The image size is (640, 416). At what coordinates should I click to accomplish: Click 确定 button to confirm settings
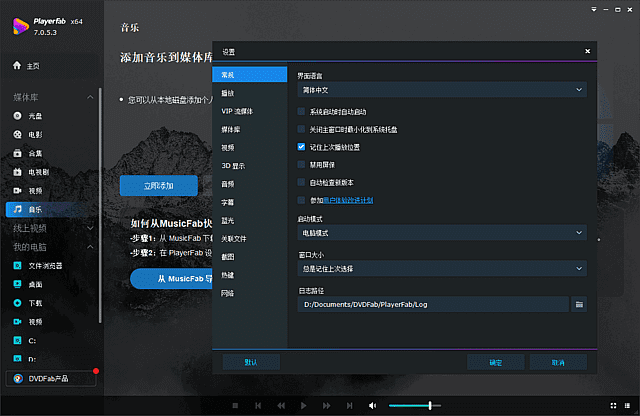click(x=496, y=362)
